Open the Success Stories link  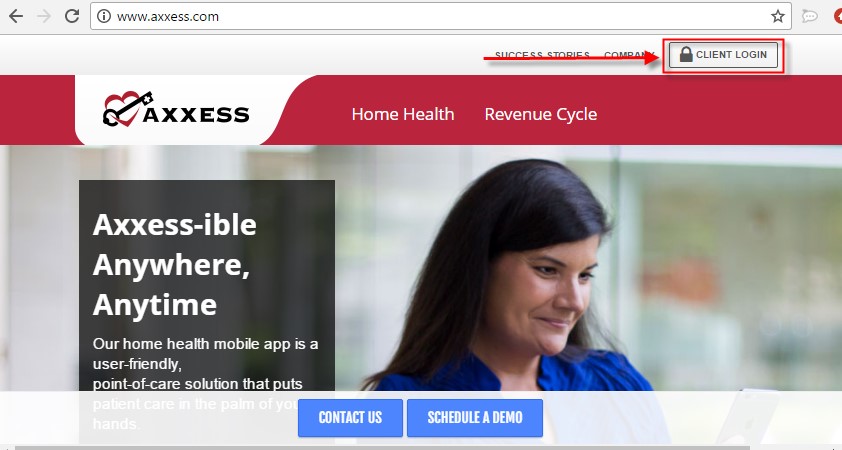pos(542,55)
